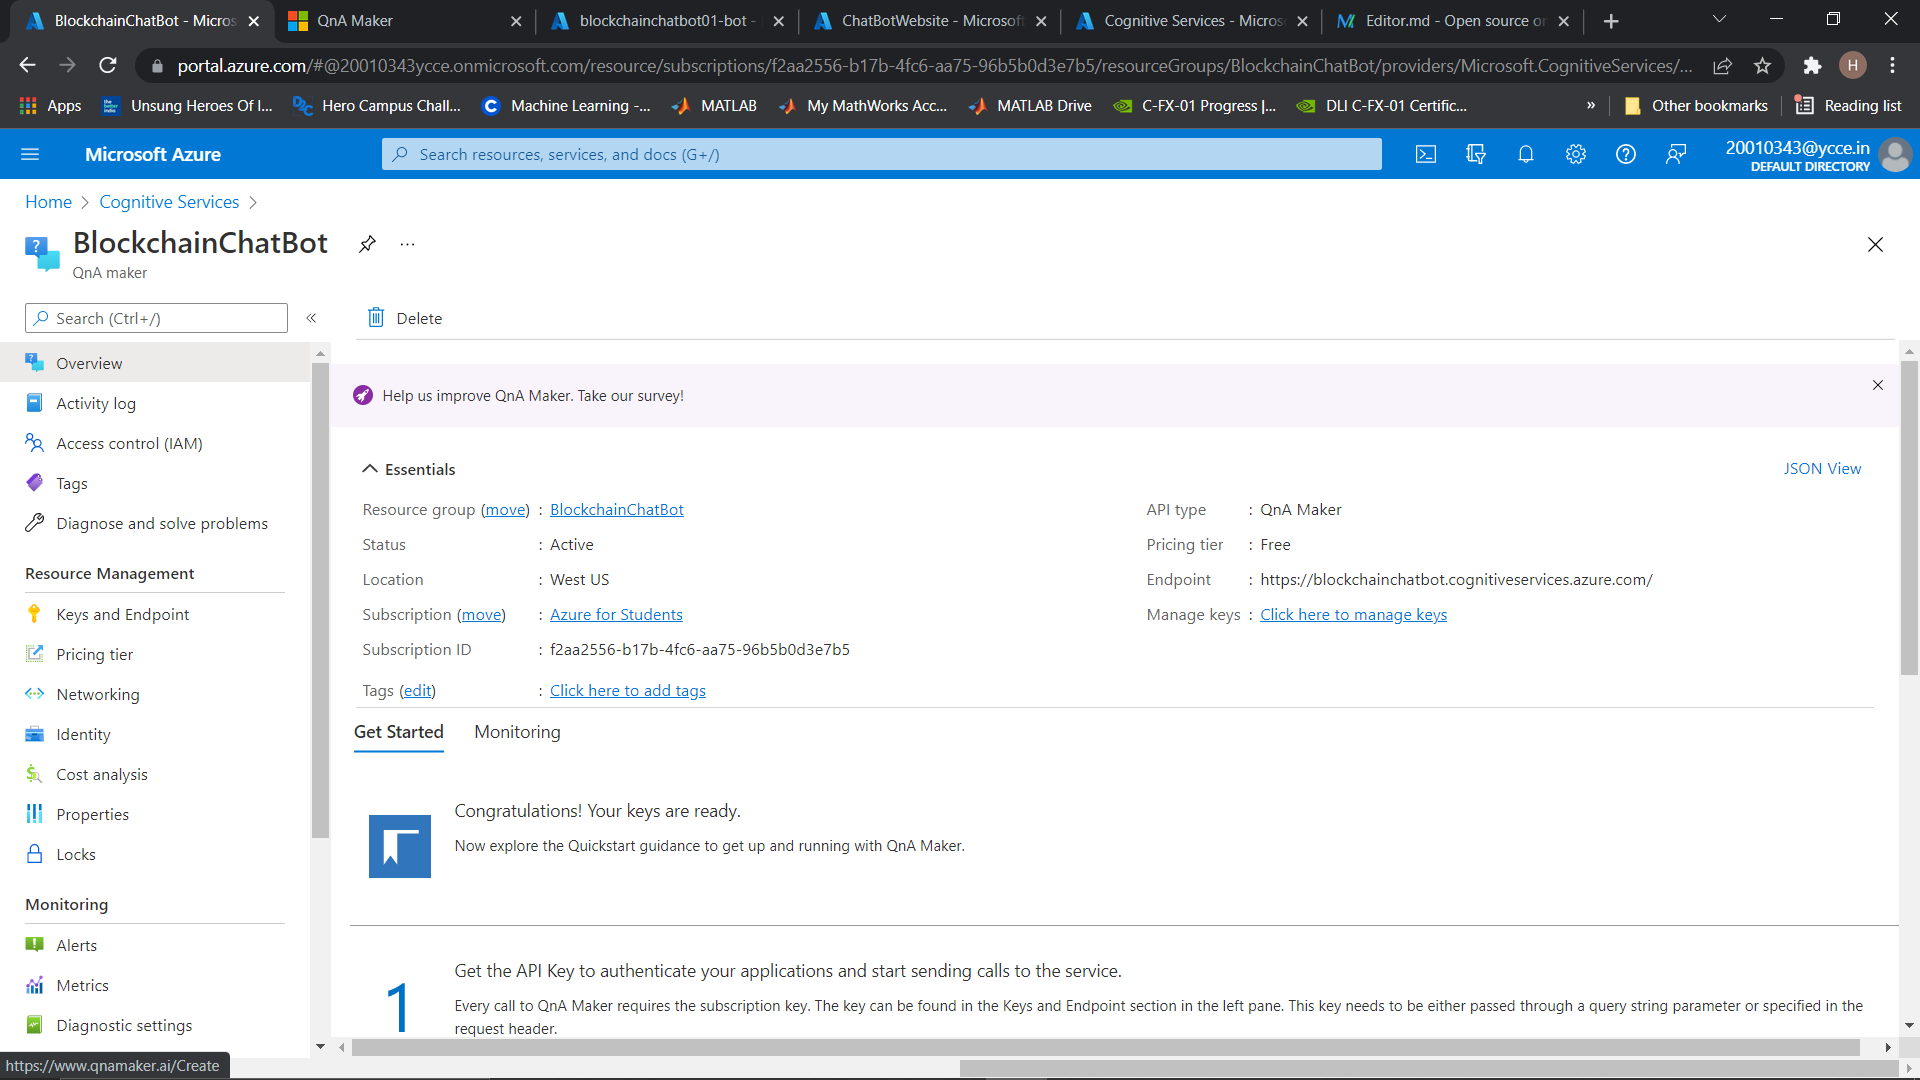Click the horizontal scrollbar of the content pane
Screen dimensions: 1920x1080
click(x=1100, y=1047)
